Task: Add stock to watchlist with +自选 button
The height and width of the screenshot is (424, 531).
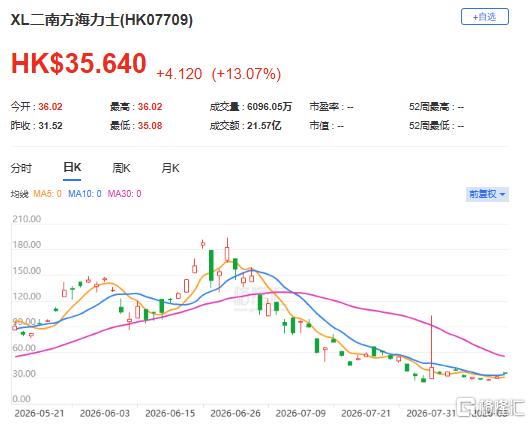Action: (x=485, y=17)
